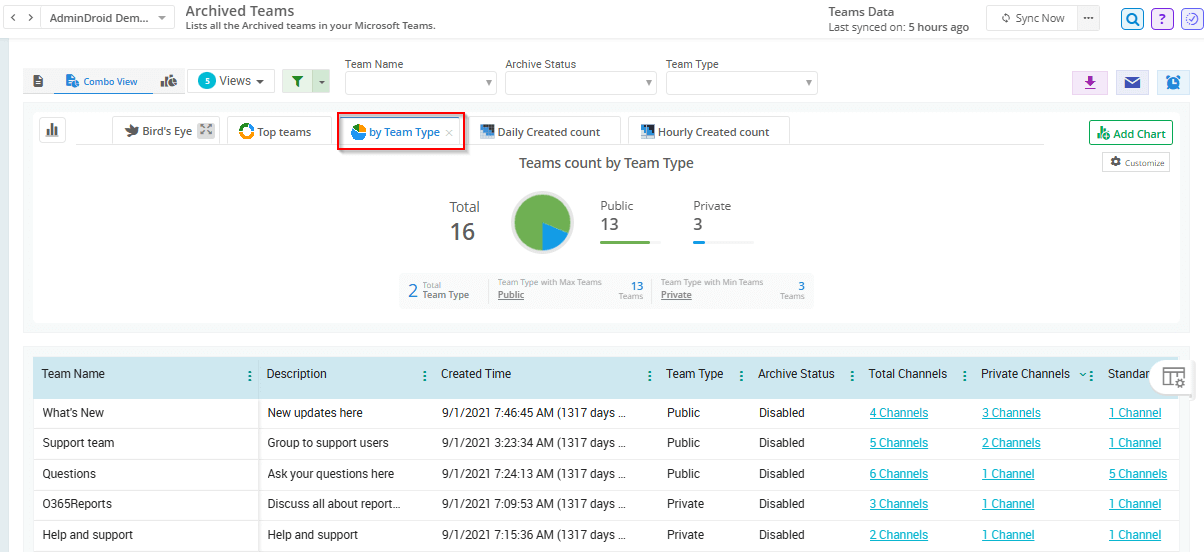
Task: Click the bar chart icon left of tabs
Action: pyautogui.click(x=52, y=129)
